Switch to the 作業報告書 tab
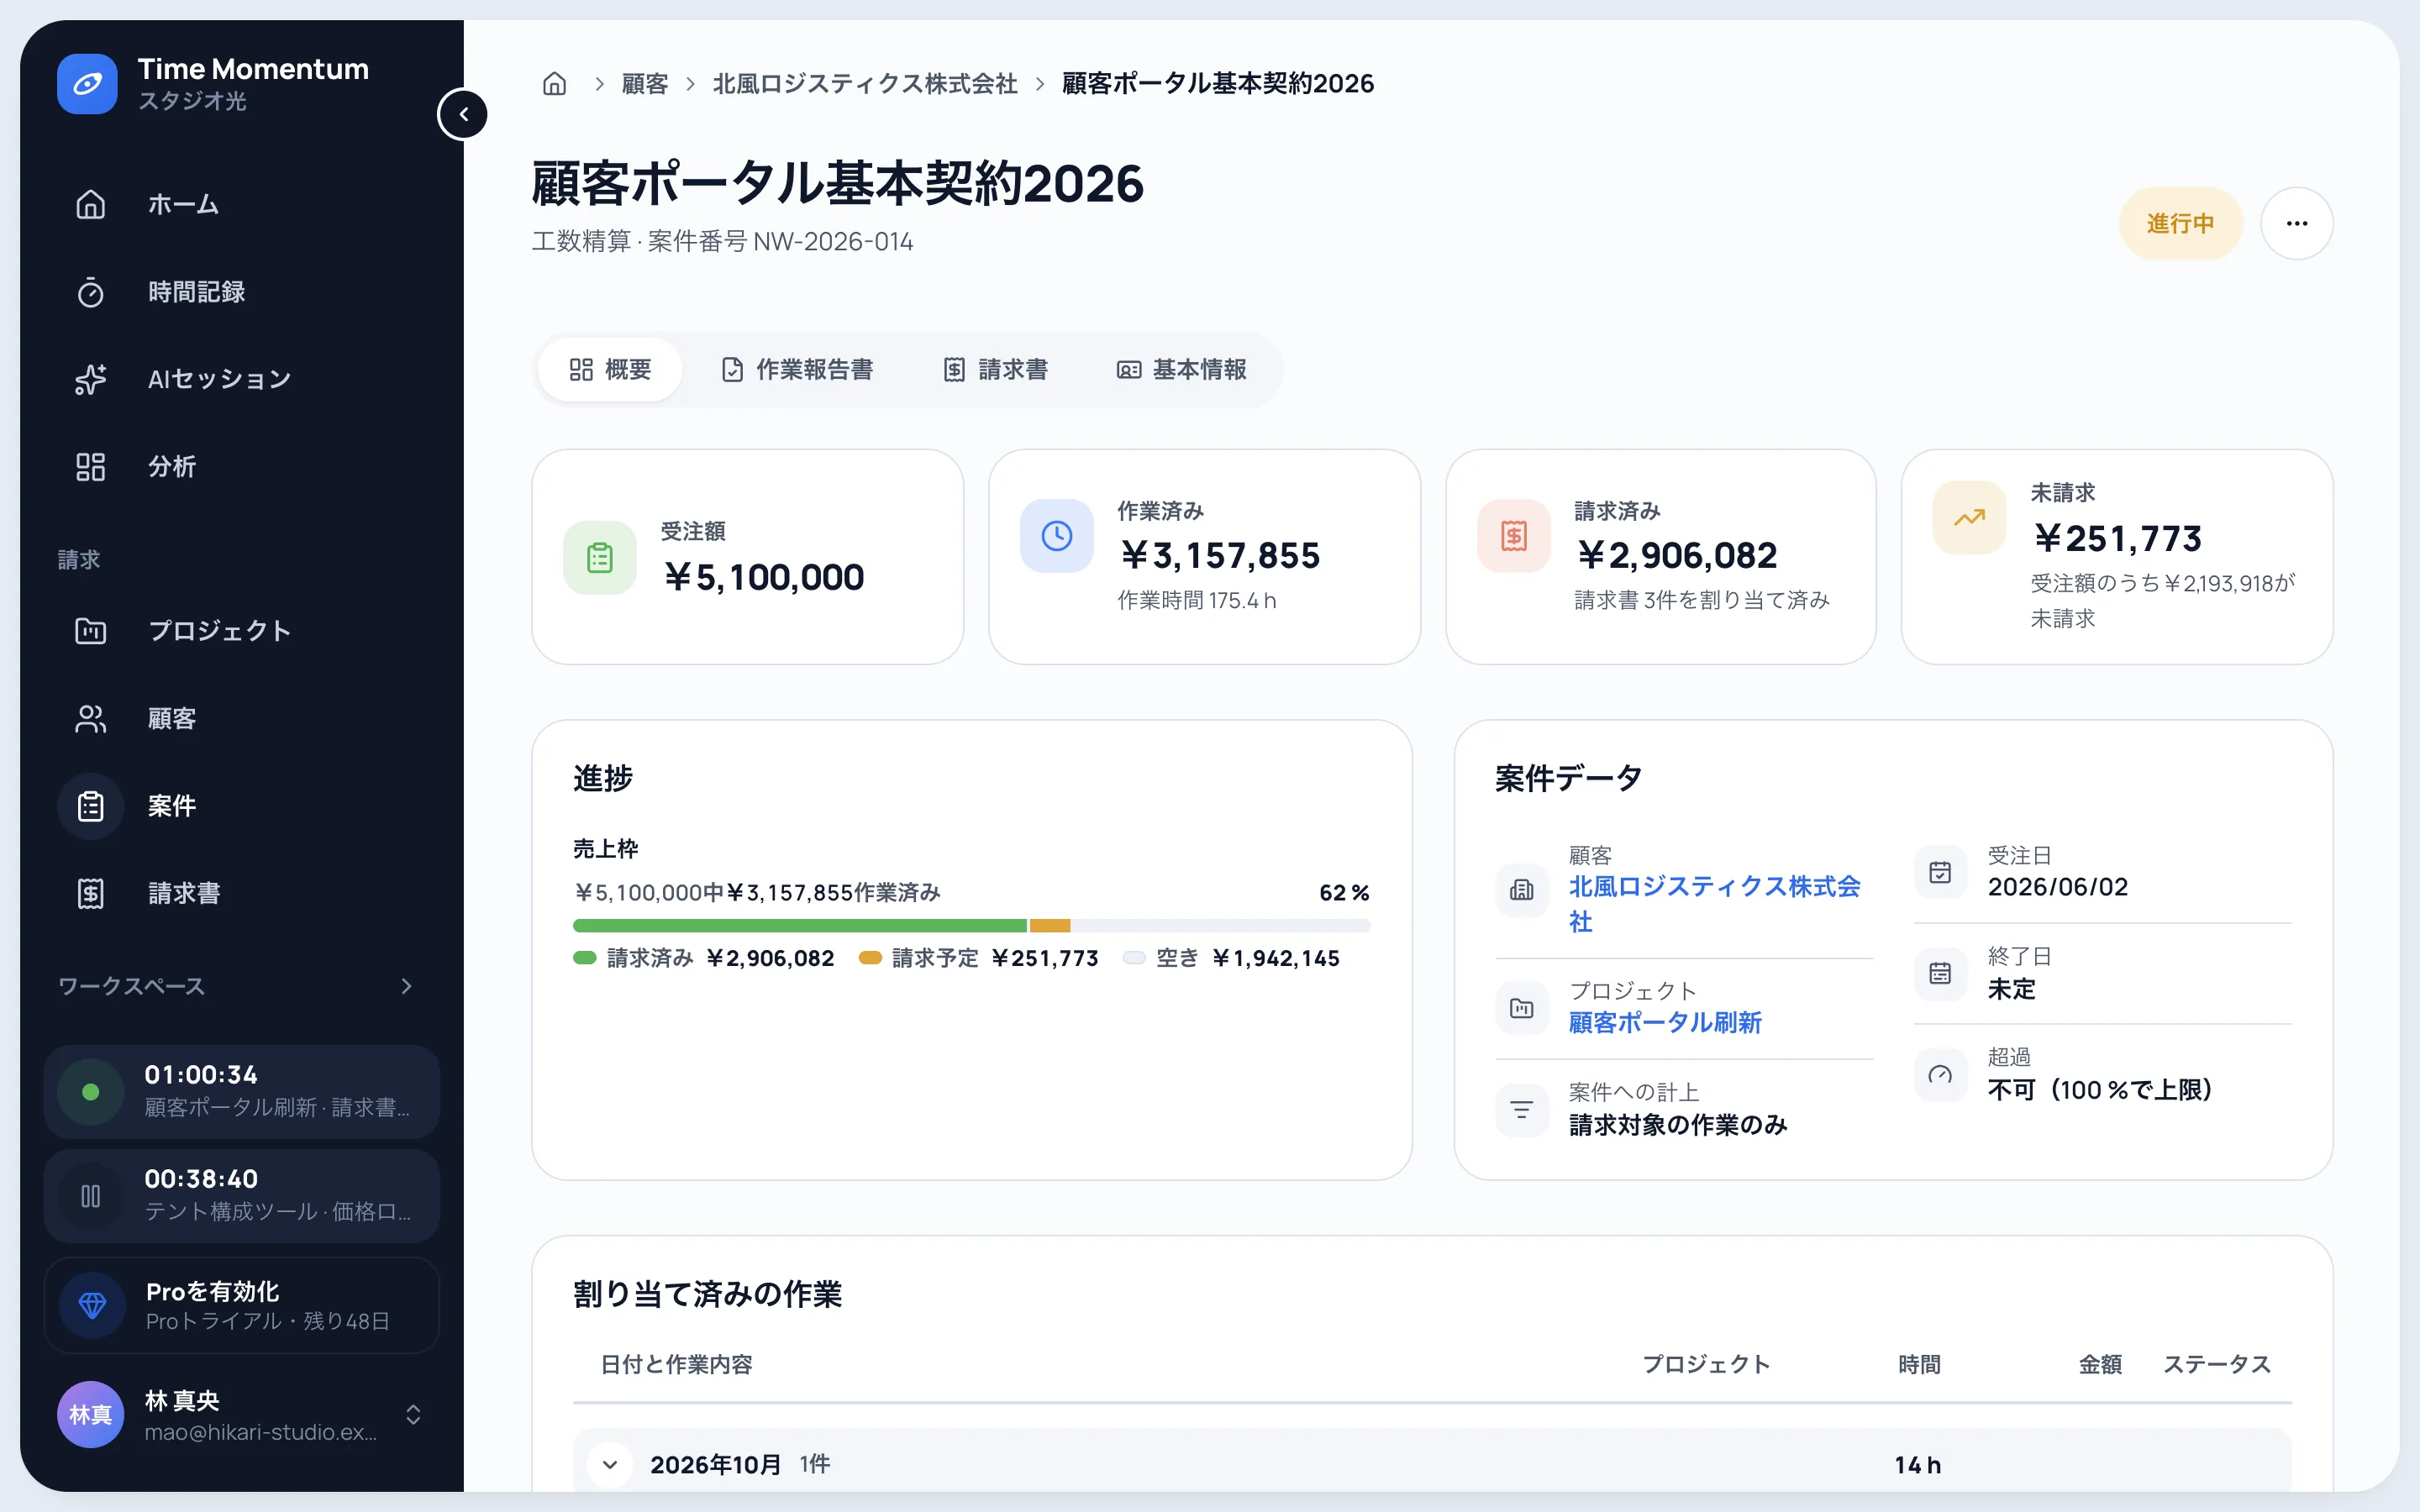This screenshot has height=1512, width=2420. [x=797, y=370]
